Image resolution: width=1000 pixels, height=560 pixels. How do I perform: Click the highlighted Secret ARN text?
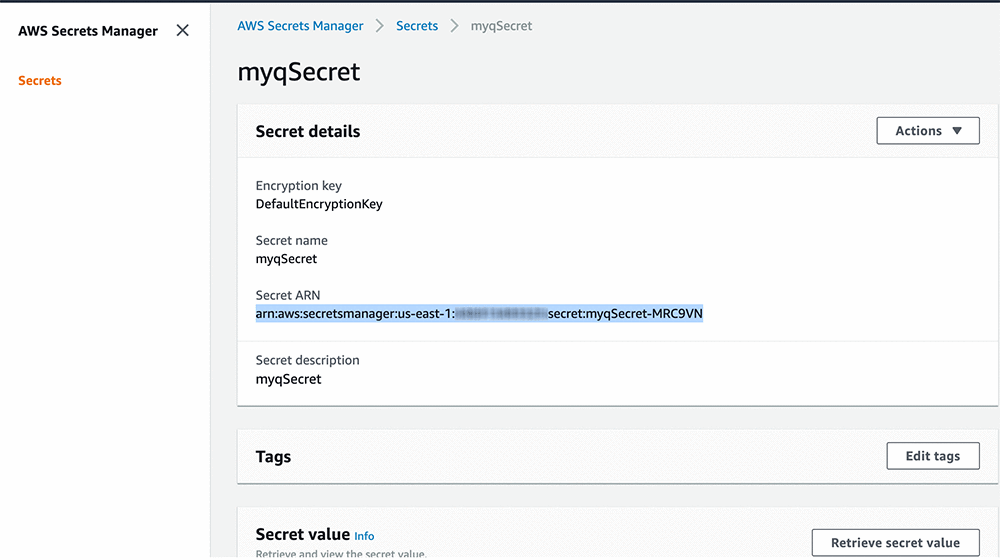(x=479, y=314)
